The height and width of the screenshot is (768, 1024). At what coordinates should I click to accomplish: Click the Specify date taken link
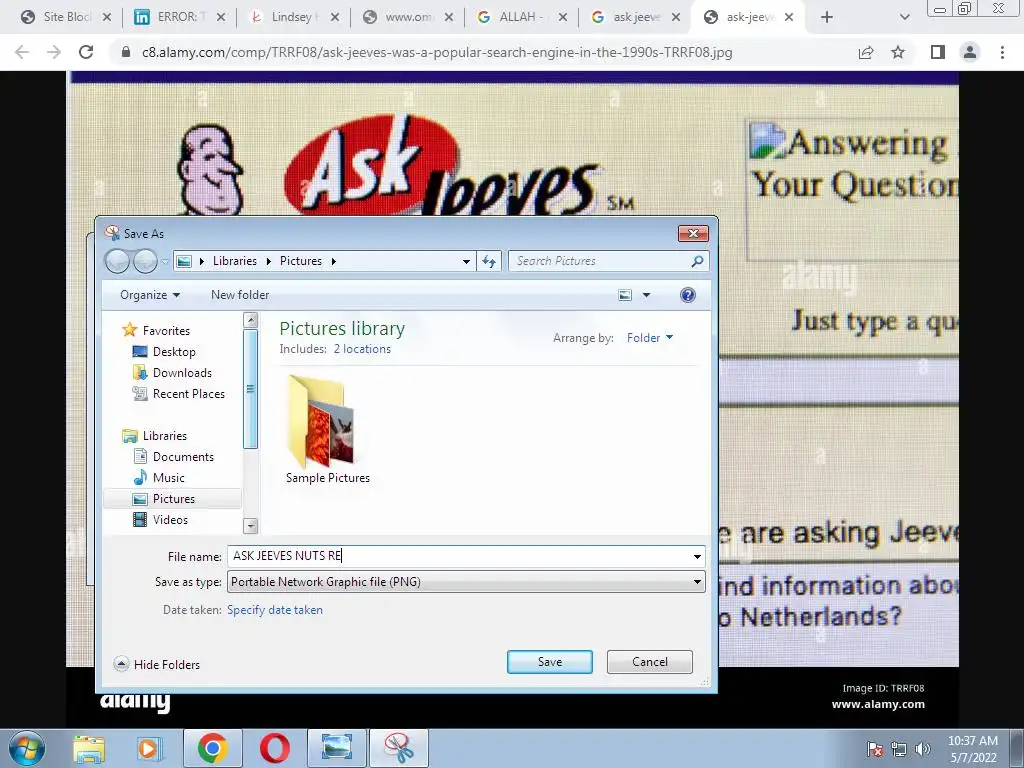click(274, 609)
